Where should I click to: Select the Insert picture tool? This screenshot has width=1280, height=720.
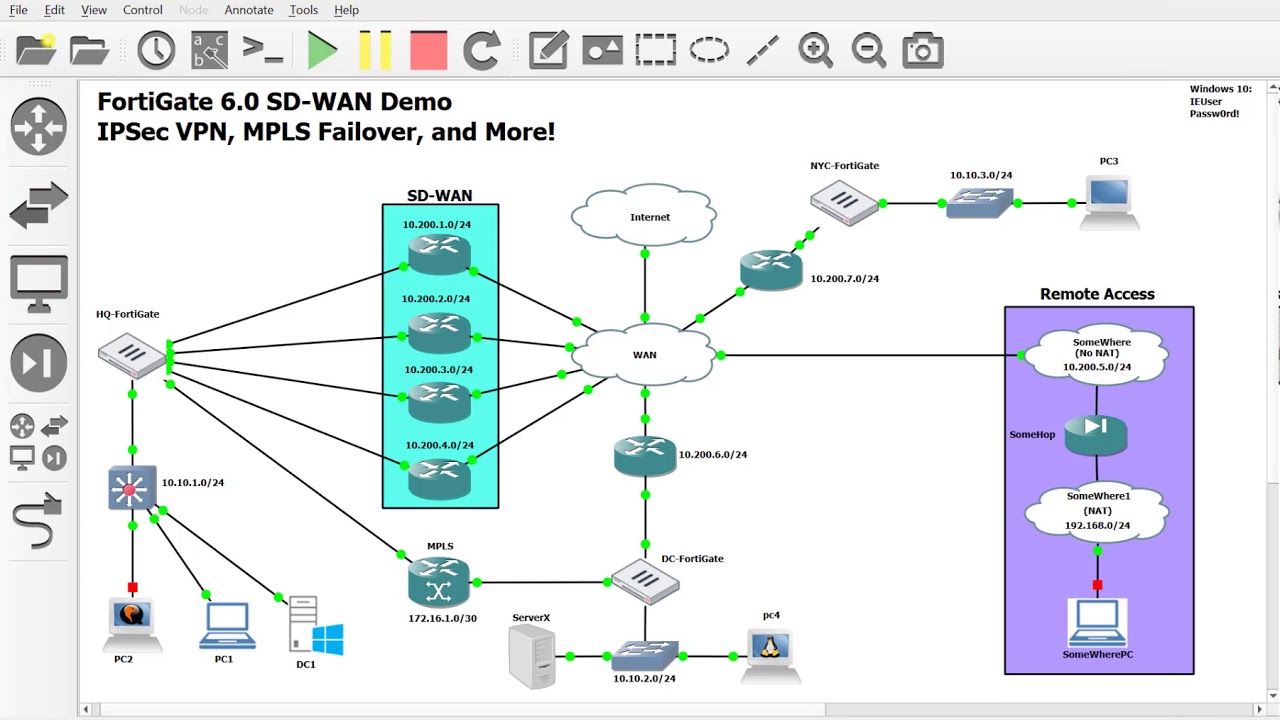click(602, 50)
